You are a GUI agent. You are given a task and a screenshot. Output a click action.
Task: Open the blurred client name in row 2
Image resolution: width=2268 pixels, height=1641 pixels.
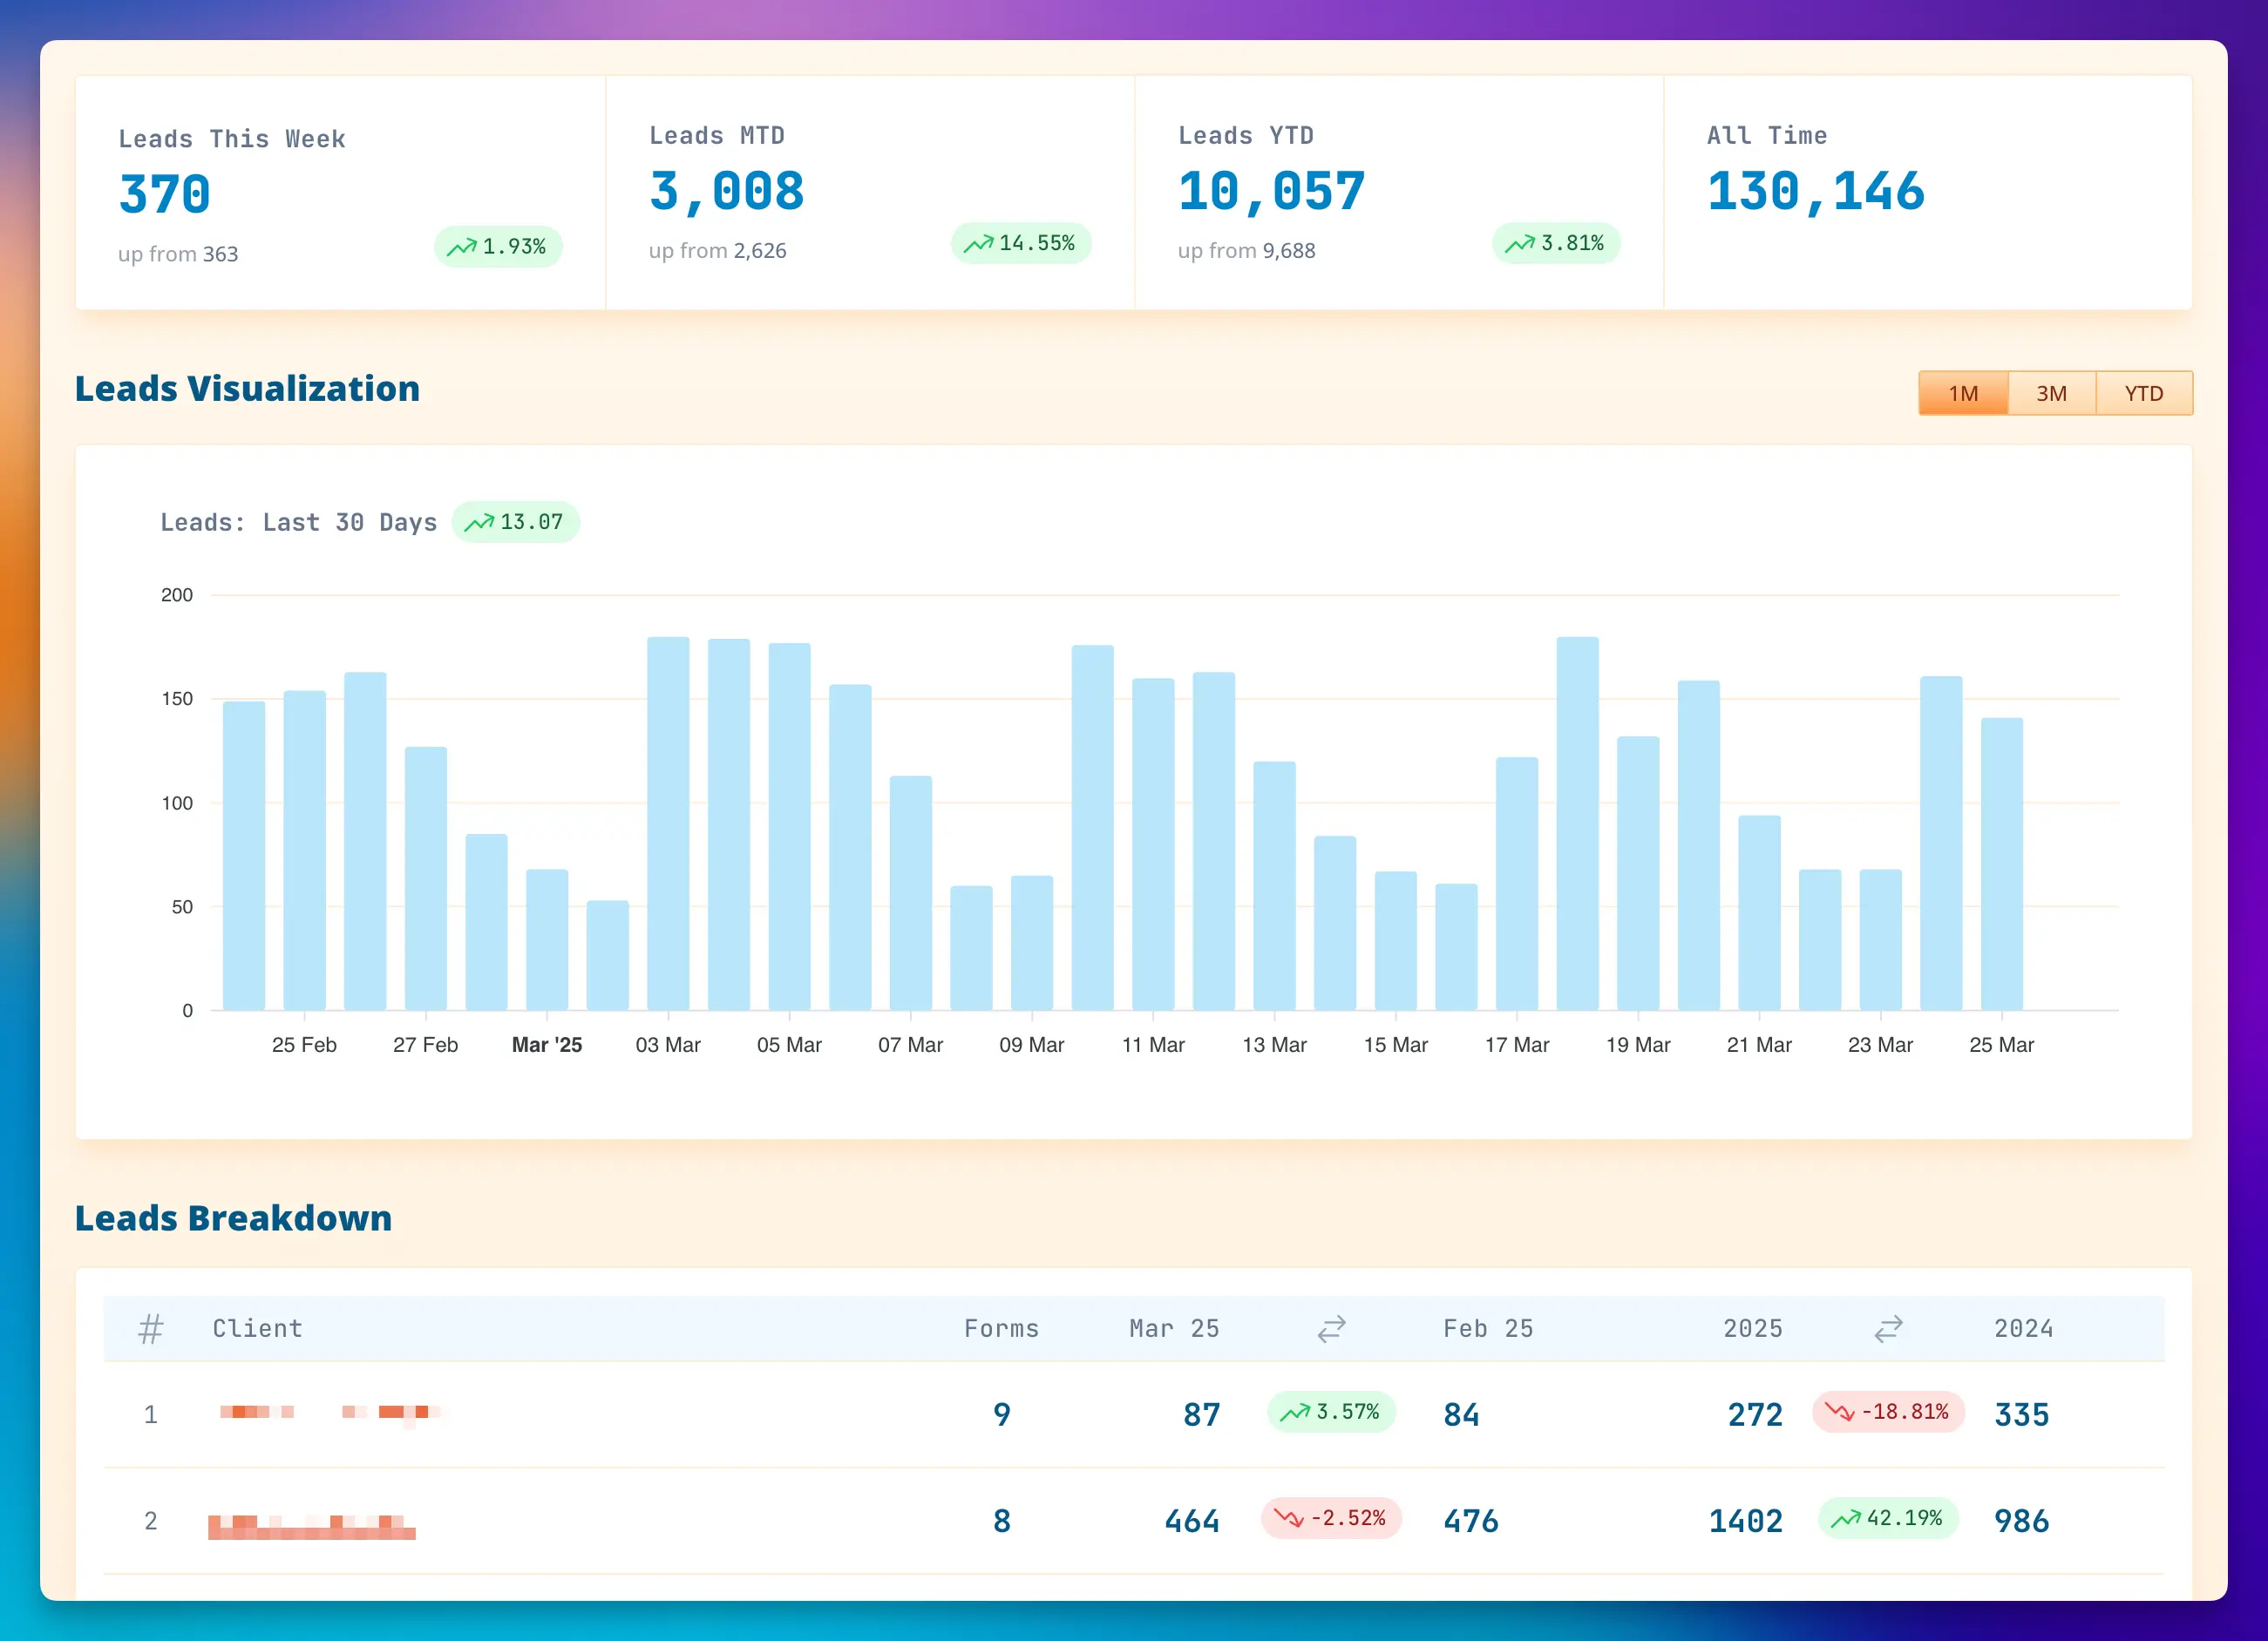[311, 1526]
